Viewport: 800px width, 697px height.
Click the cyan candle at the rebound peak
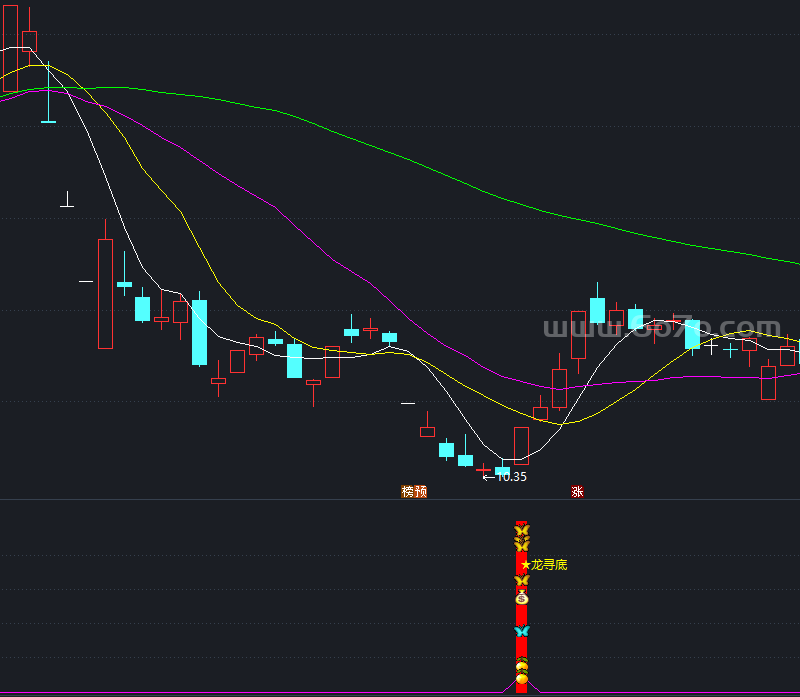(x=597, y=310)
